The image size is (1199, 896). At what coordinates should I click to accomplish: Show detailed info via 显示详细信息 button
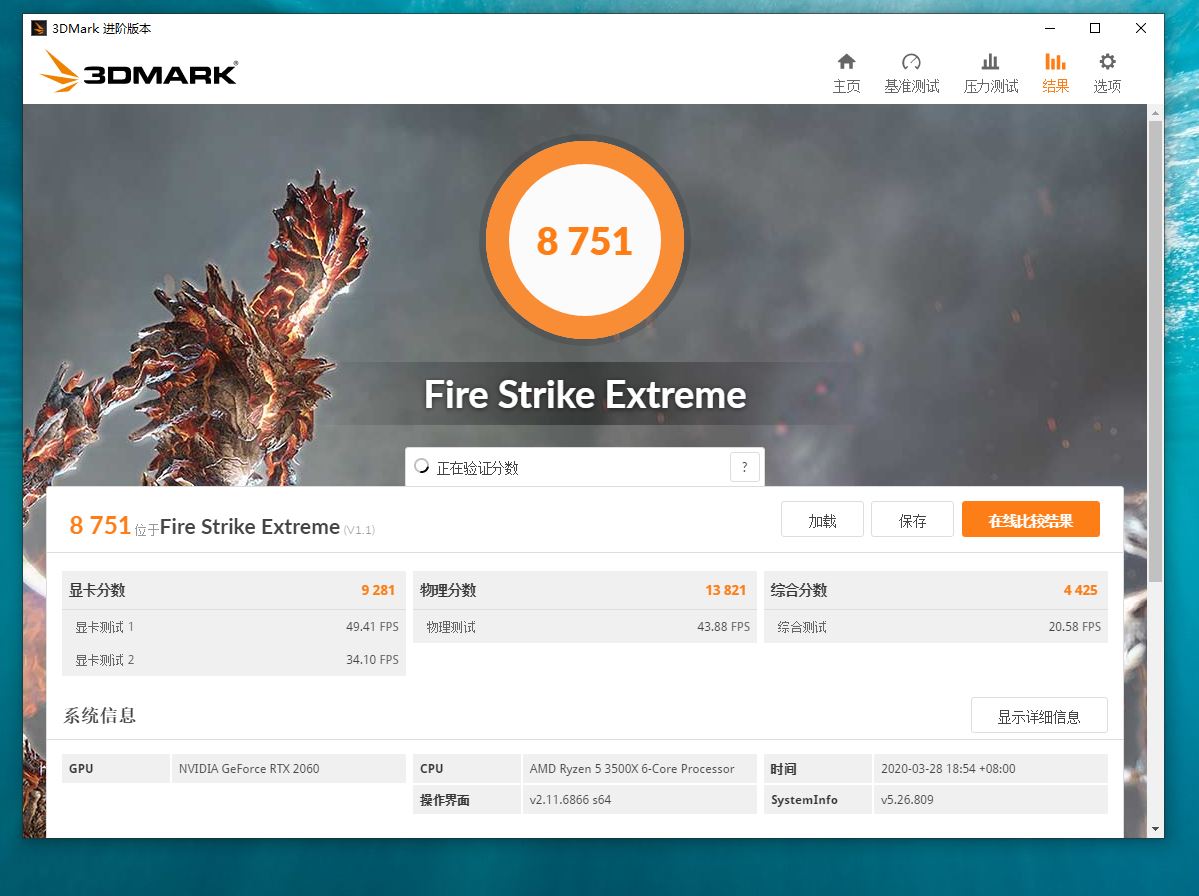tap(1039, 716)
